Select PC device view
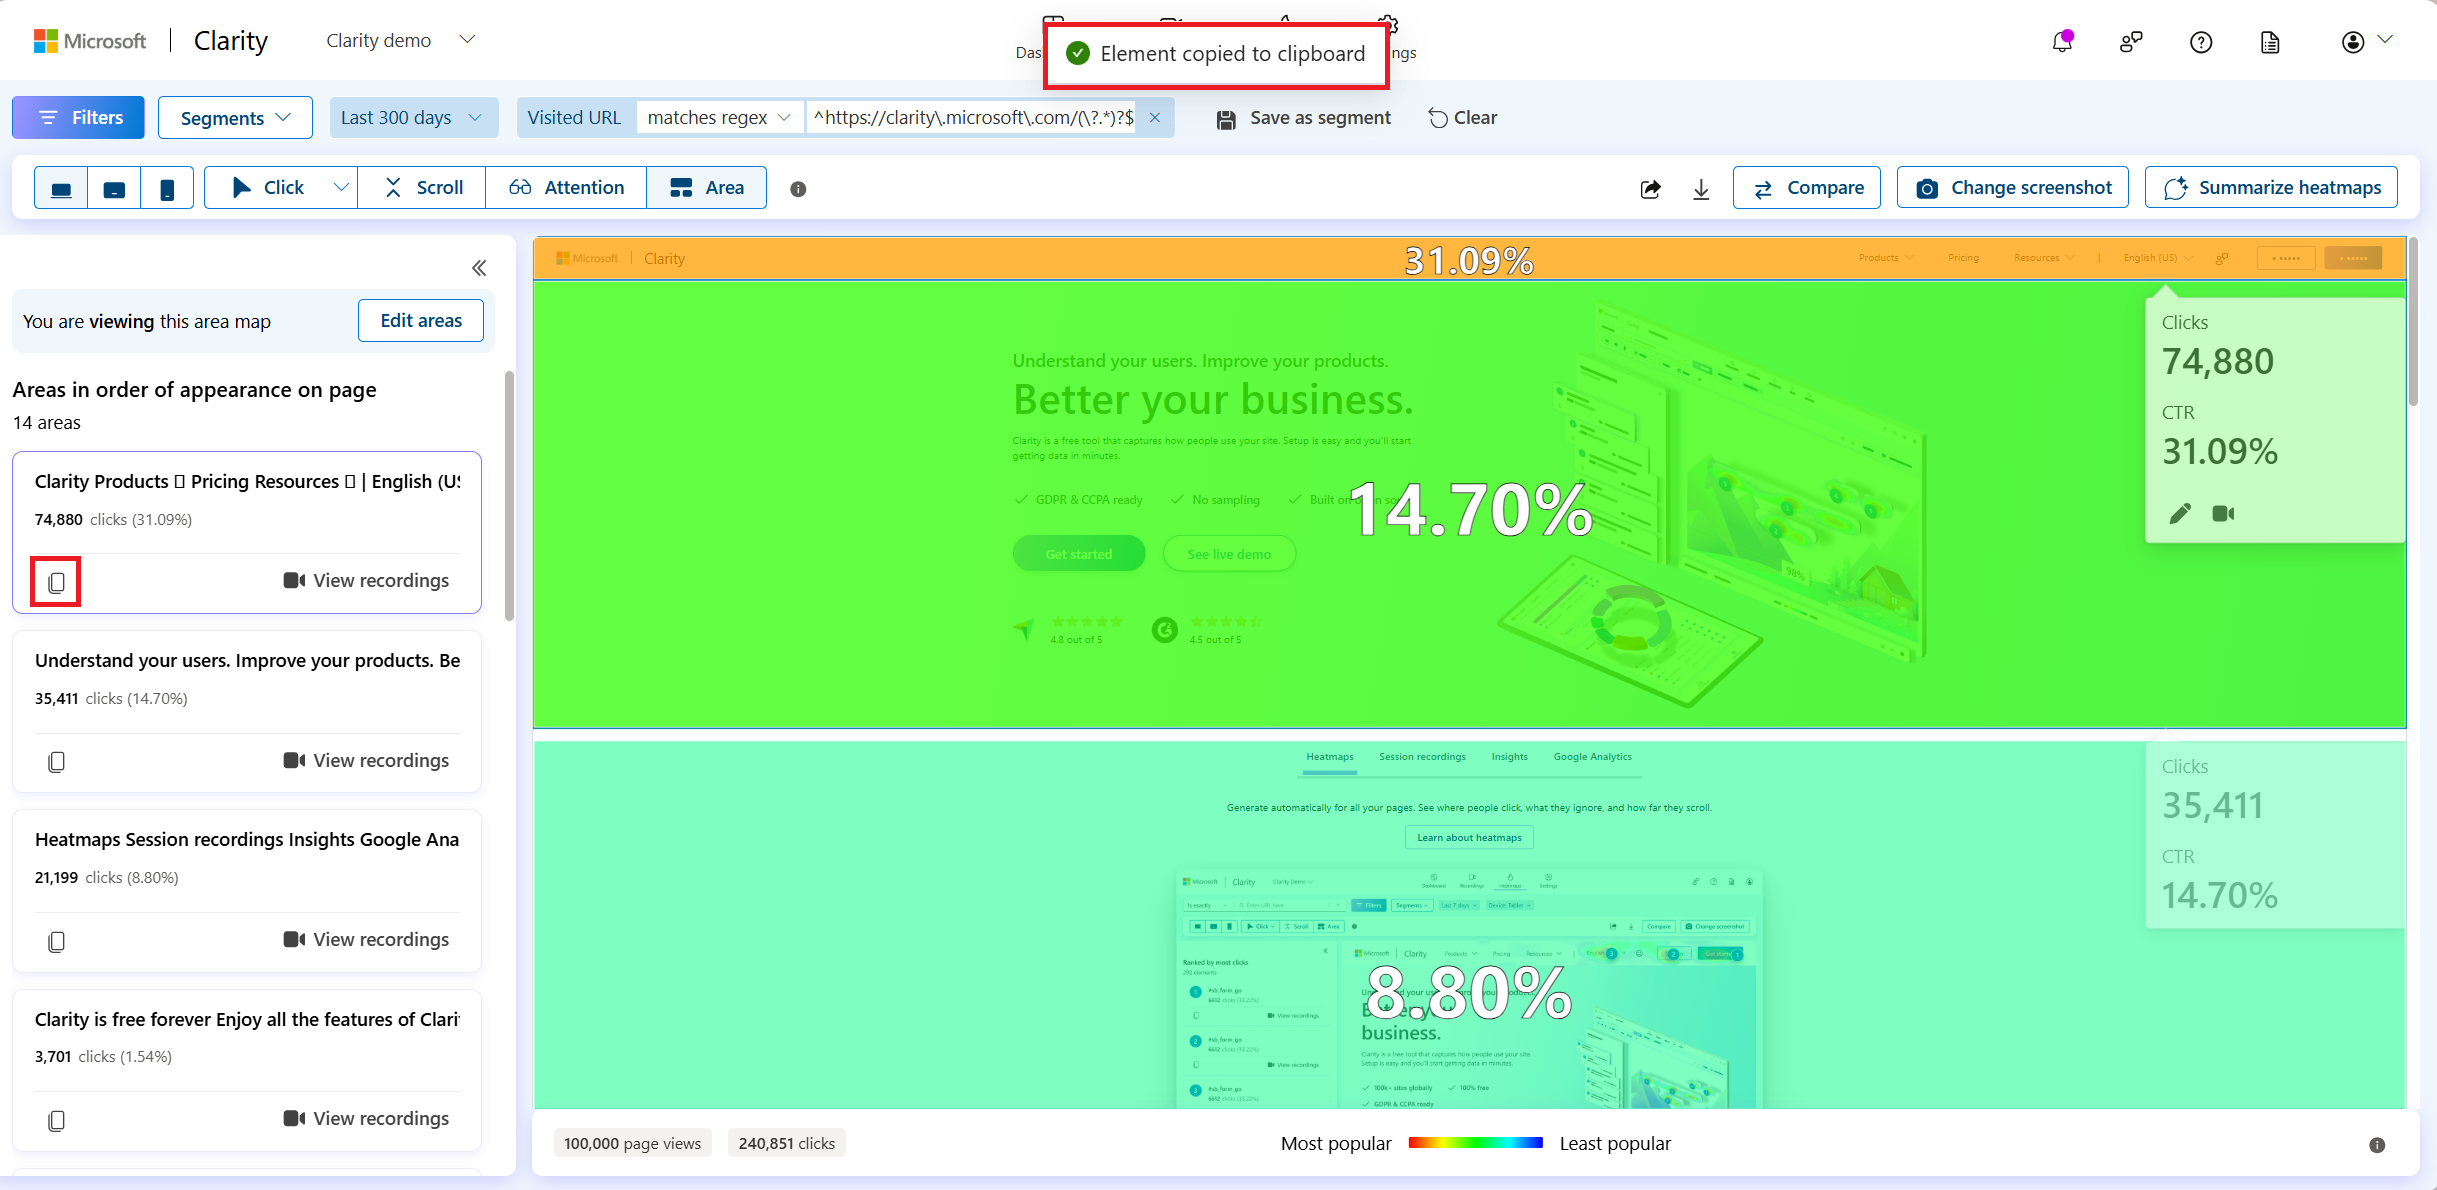The width and height of the screenshot is (2437, 1190). [x=61, y=188]
